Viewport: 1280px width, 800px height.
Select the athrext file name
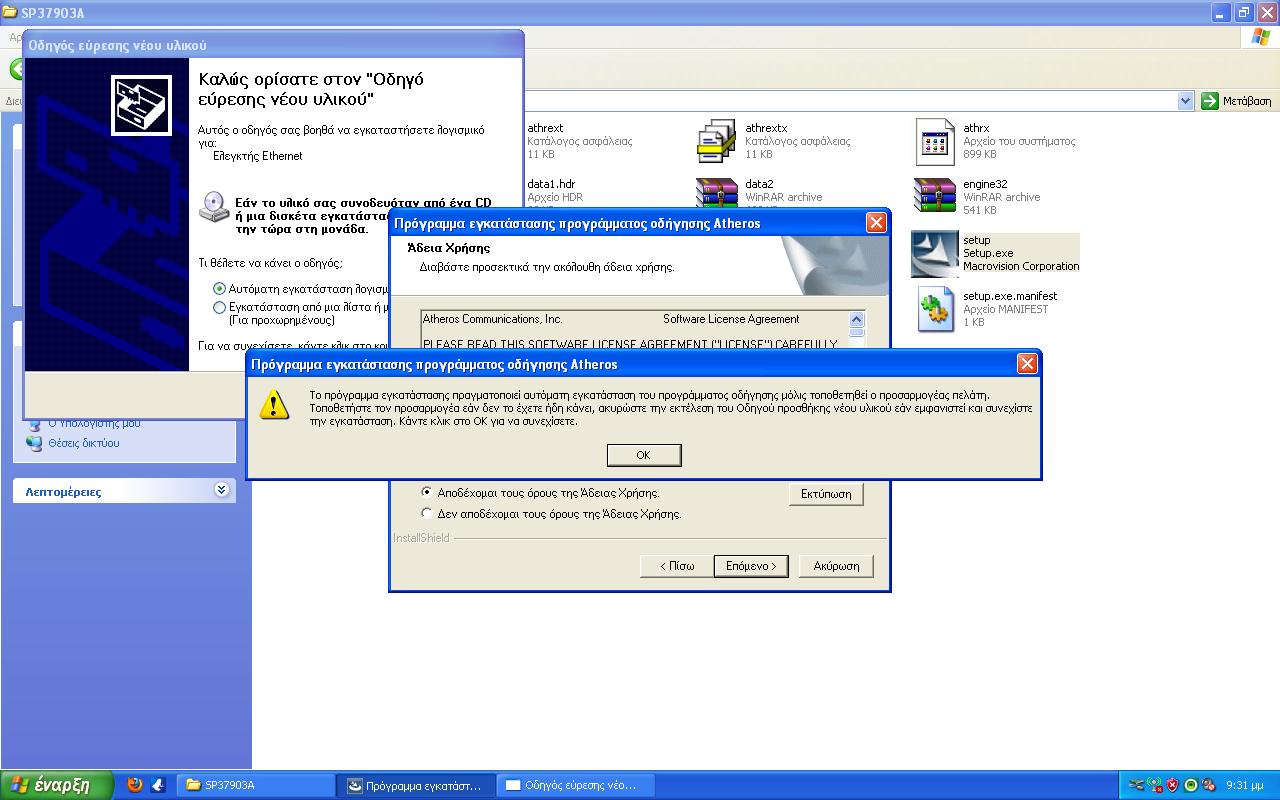pos(545,128)
